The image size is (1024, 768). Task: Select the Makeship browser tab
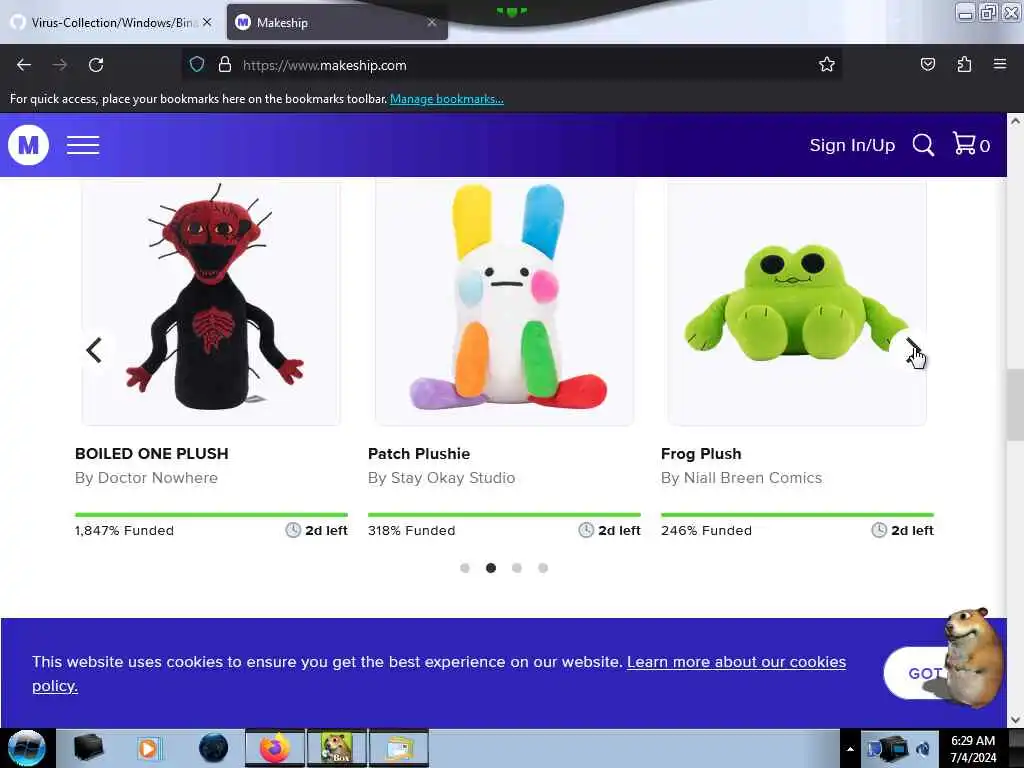click(336, 22)
